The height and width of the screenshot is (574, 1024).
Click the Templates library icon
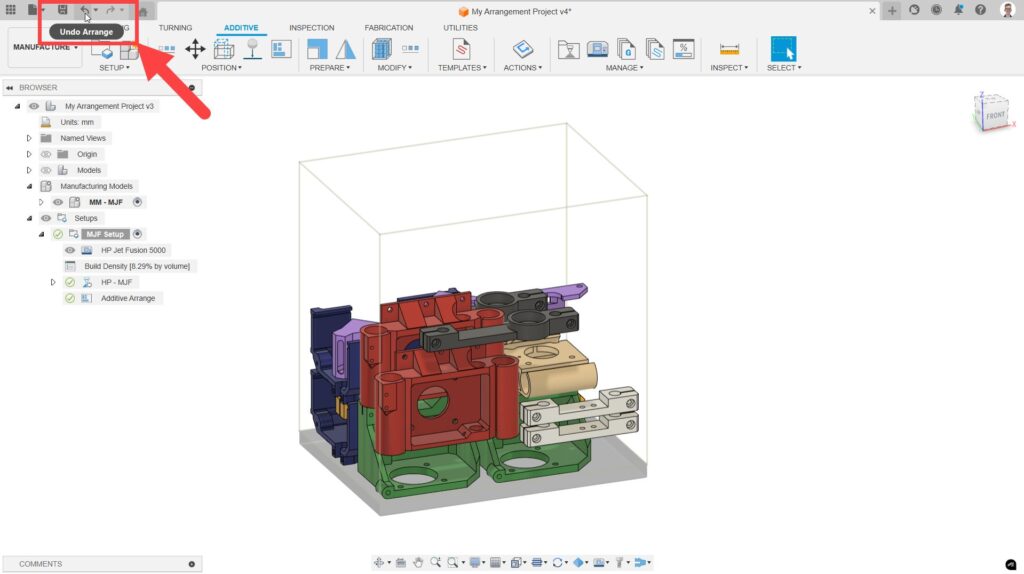[461, 49]
